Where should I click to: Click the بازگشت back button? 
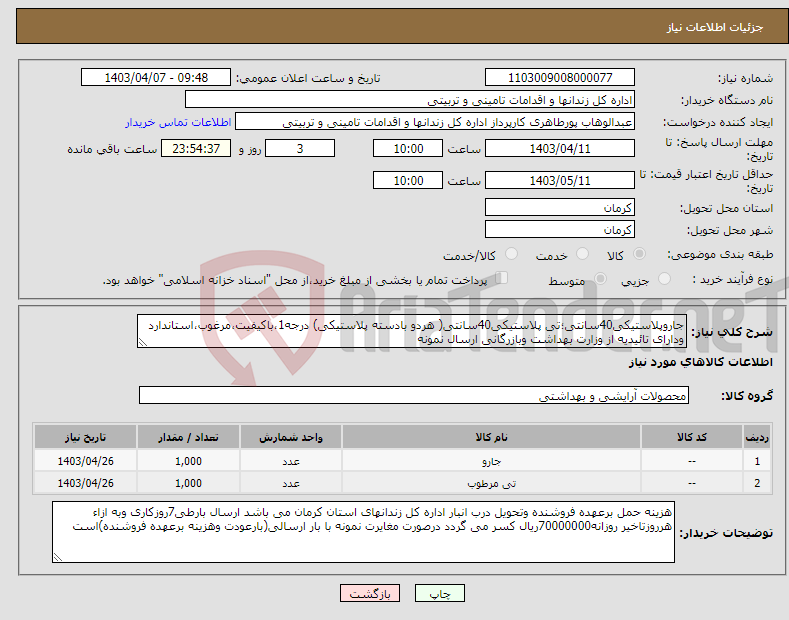(x=370, y=593)
